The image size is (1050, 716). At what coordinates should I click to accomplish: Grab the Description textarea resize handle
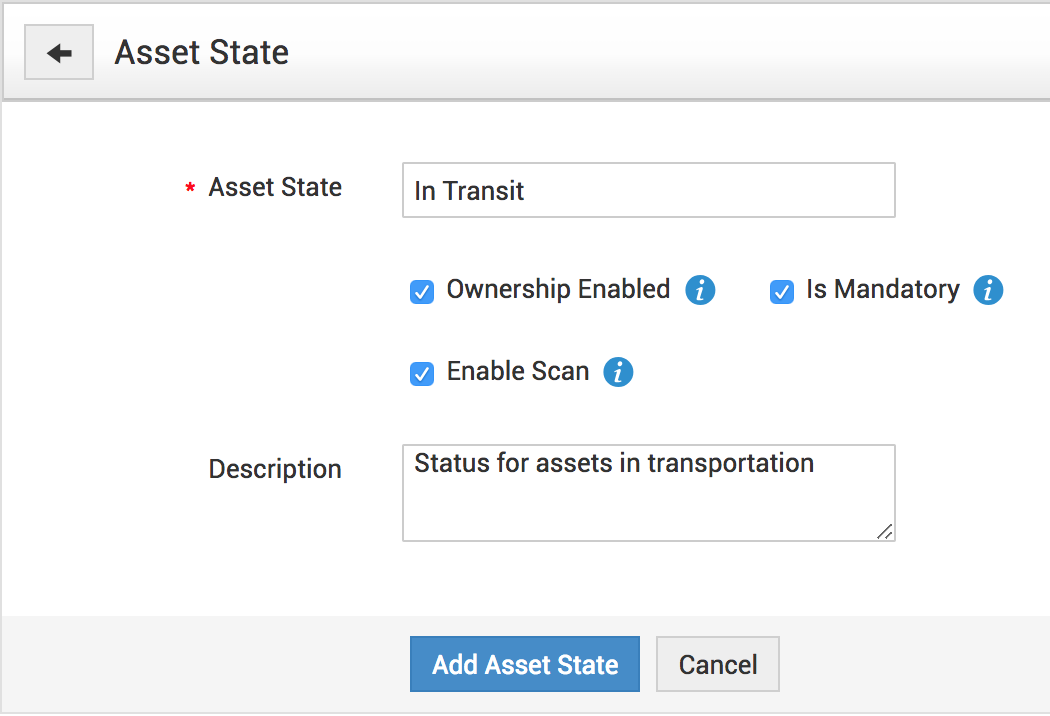pos(885,532)
